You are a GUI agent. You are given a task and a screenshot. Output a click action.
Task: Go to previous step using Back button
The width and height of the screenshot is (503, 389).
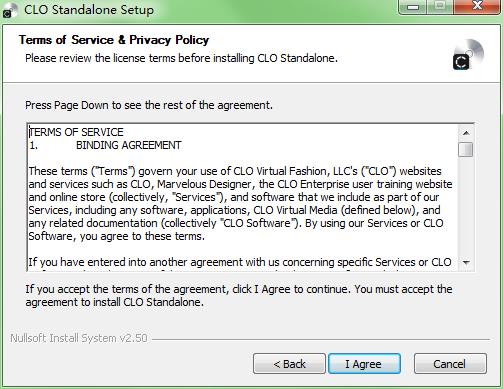[289, 364]
